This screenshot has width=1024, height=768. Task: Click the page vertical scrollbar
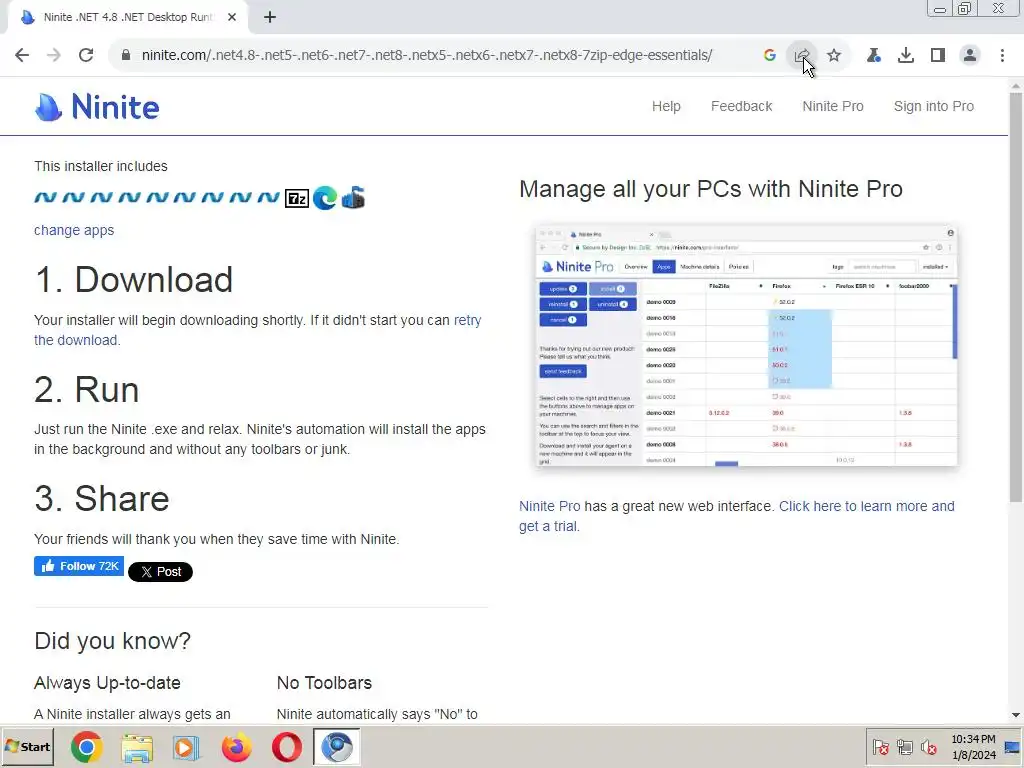[x=1016, y=297]
